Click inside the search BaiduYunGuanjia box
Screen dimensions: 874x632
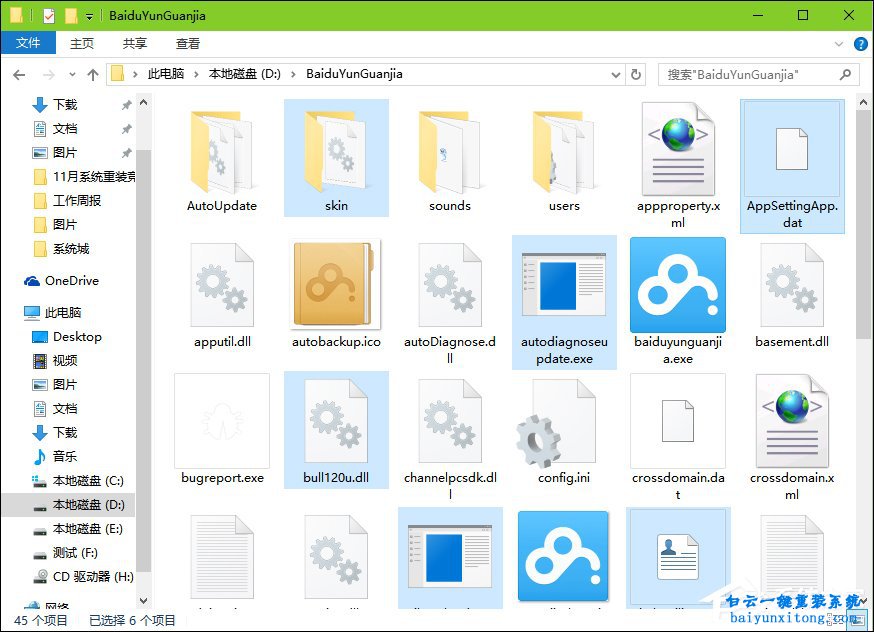coord(760,74)
